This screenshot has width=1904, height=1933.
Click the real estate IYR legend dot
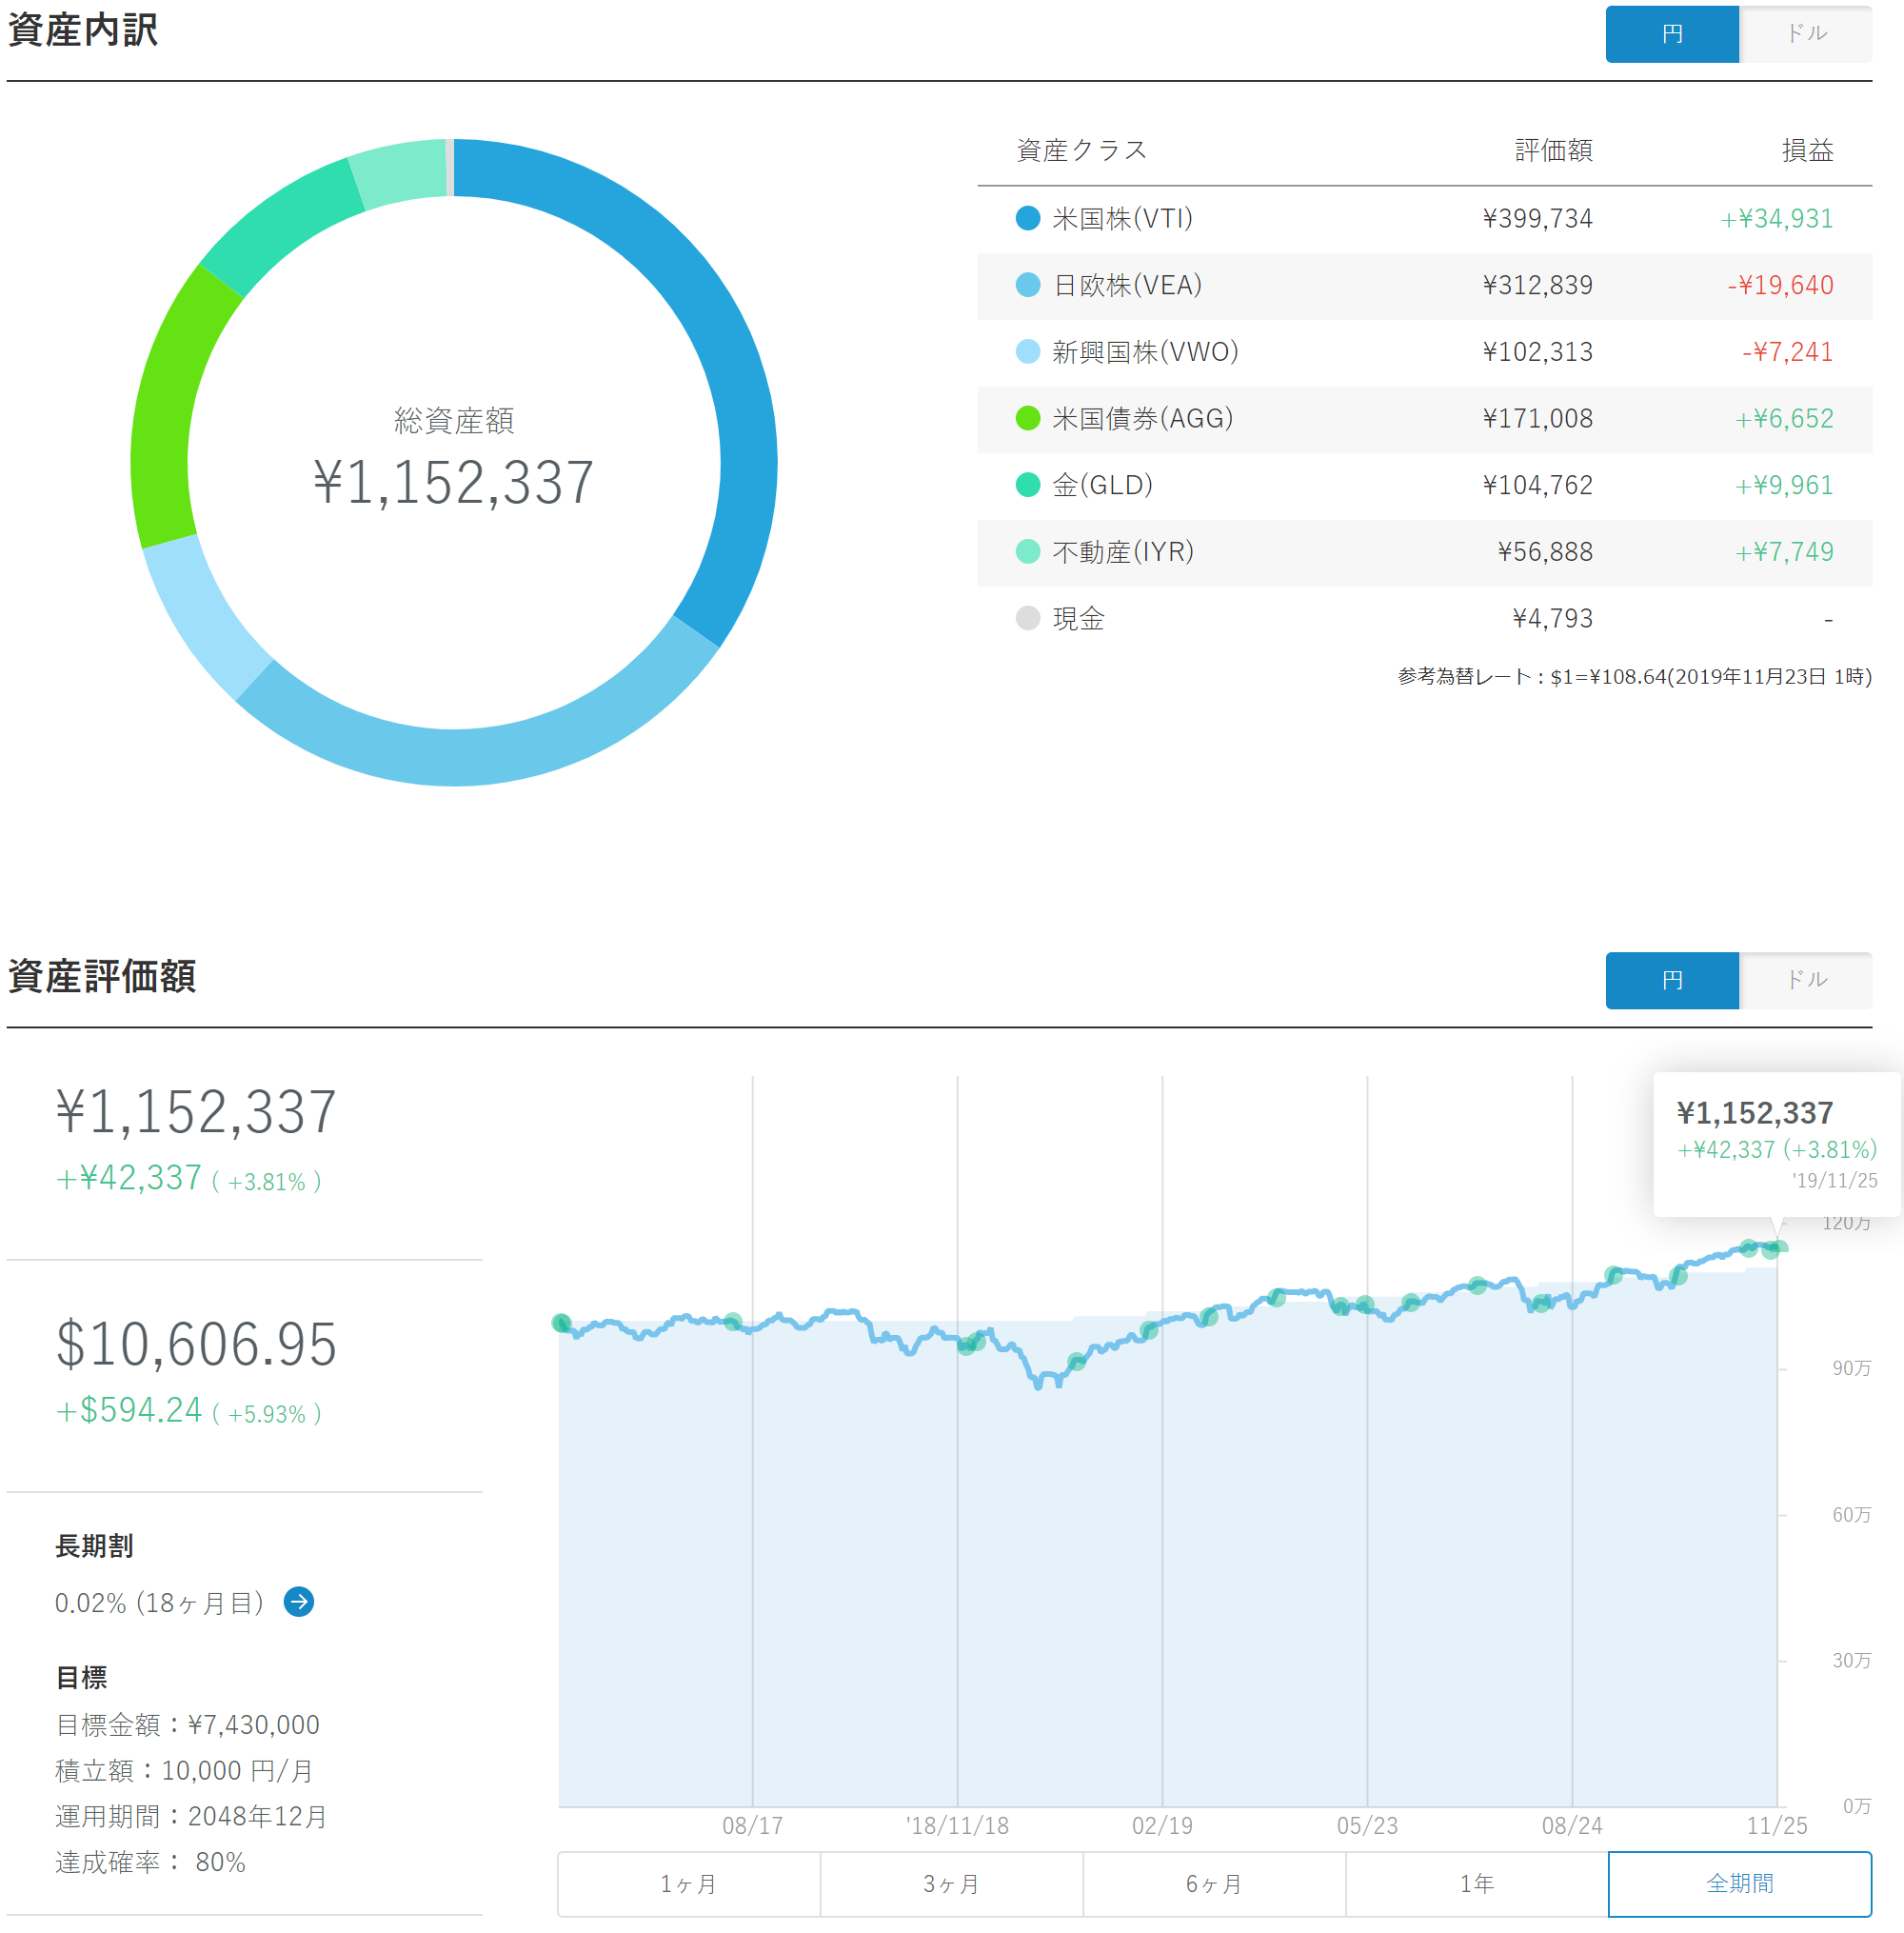coord(1027,551)
